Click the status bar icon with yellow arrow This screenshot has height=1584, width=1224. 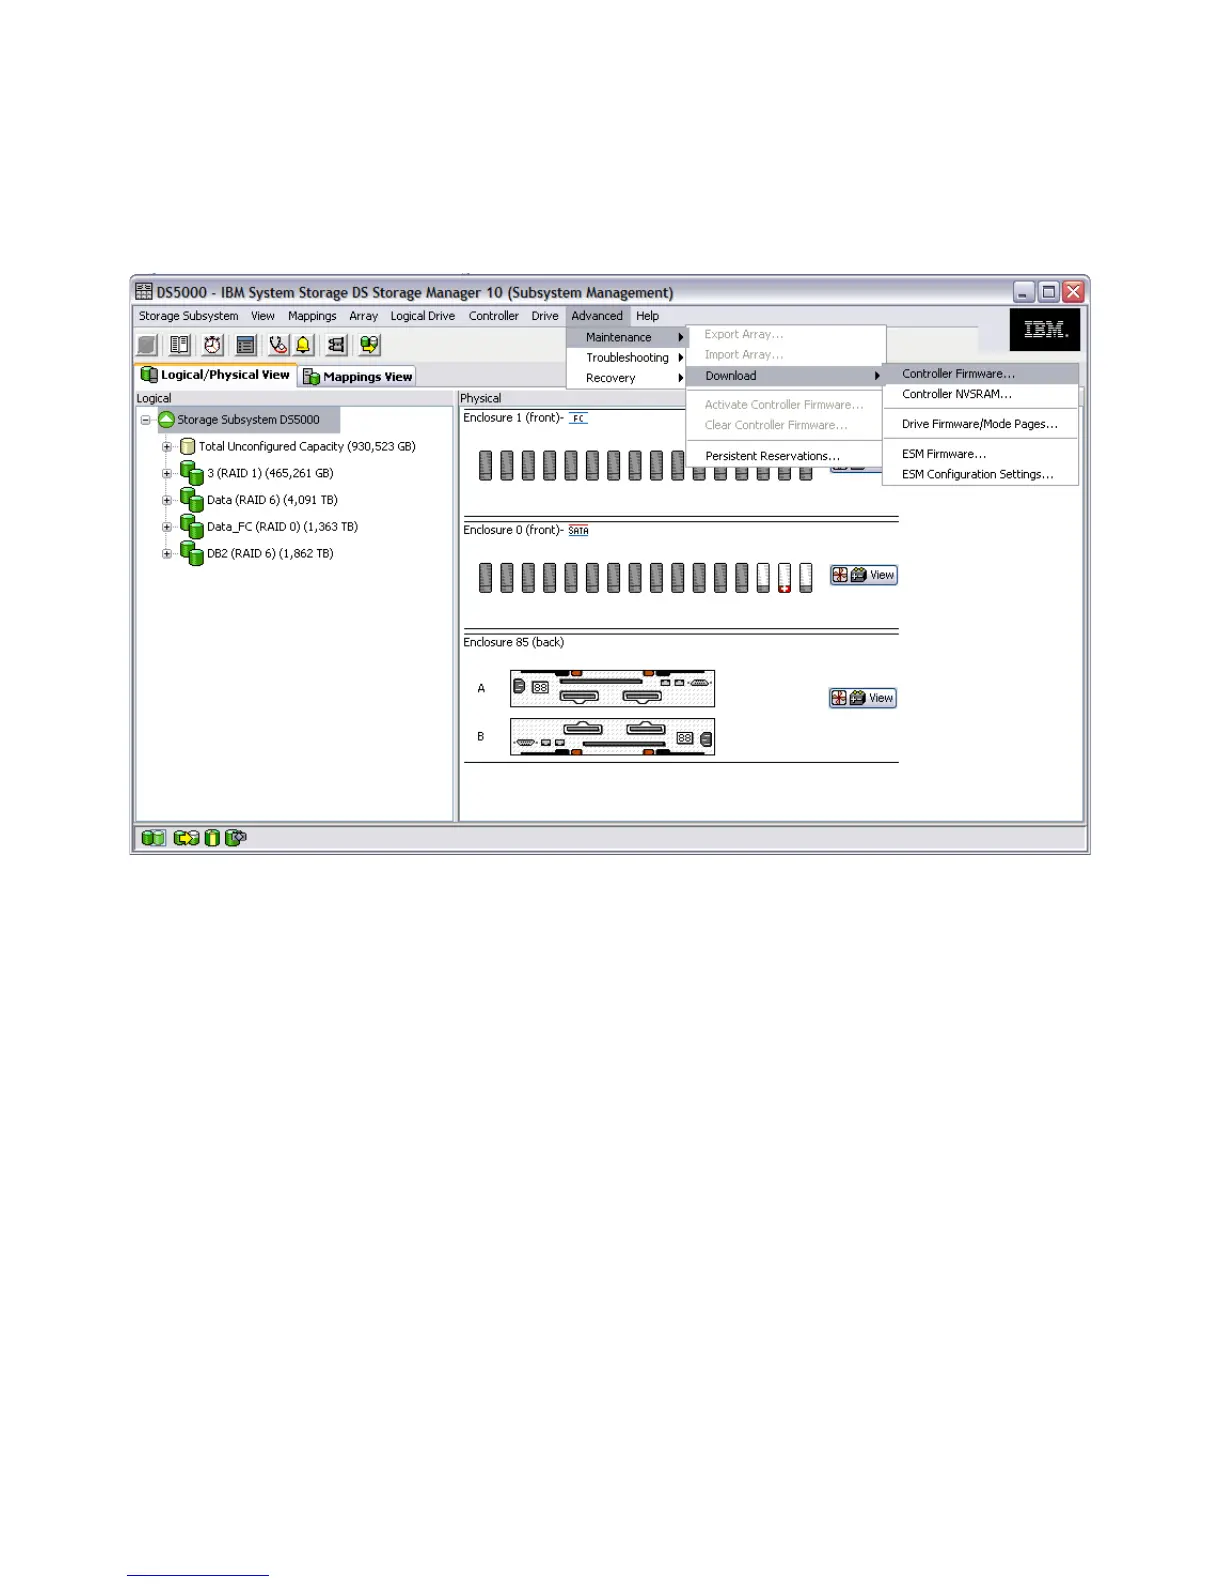[x=186, y=838]
